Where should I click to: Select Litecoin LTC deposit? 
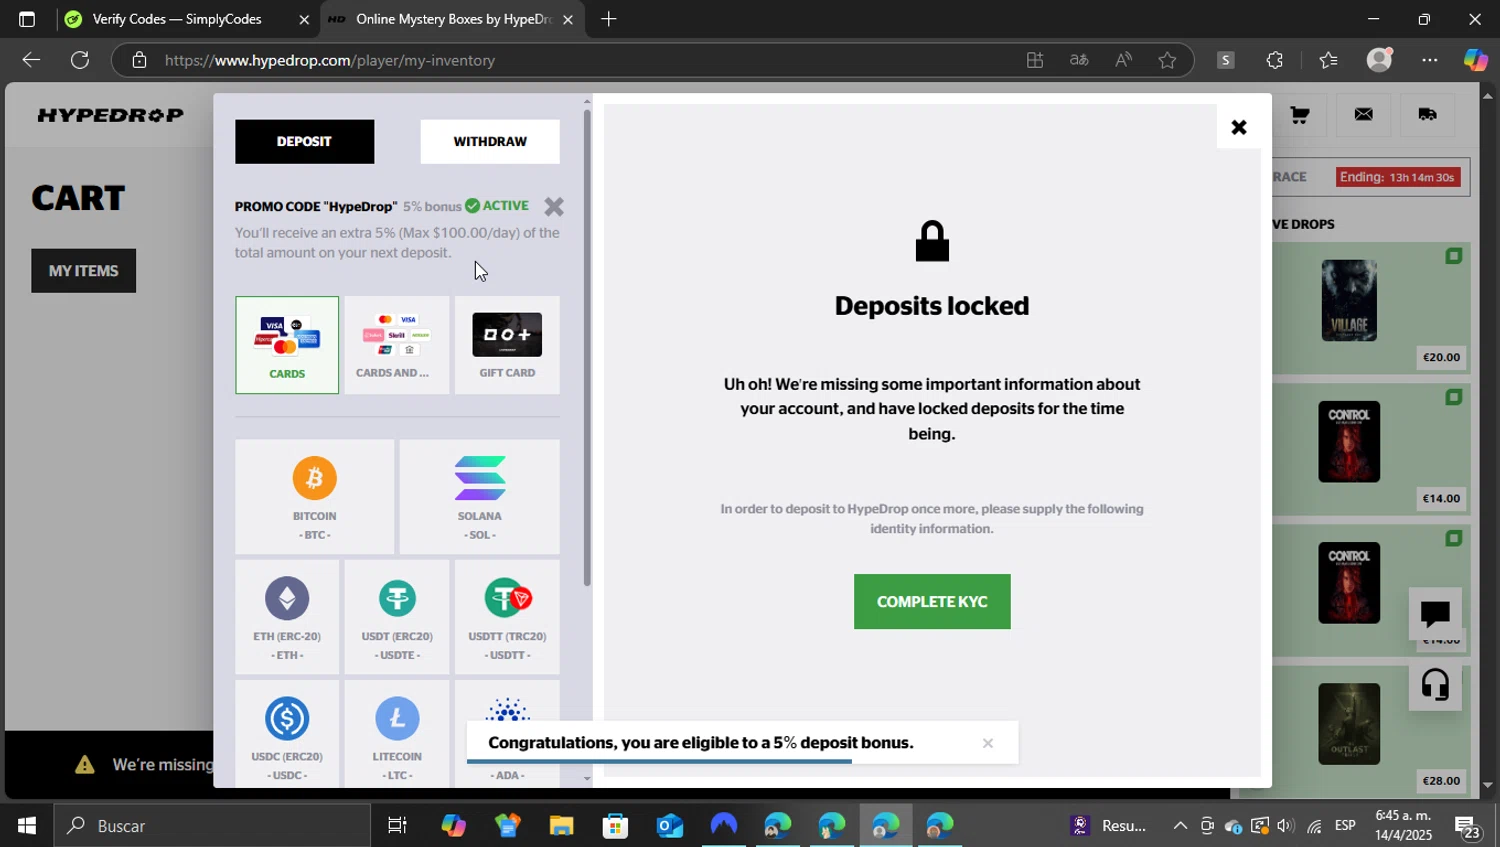(x=397, y=735)
